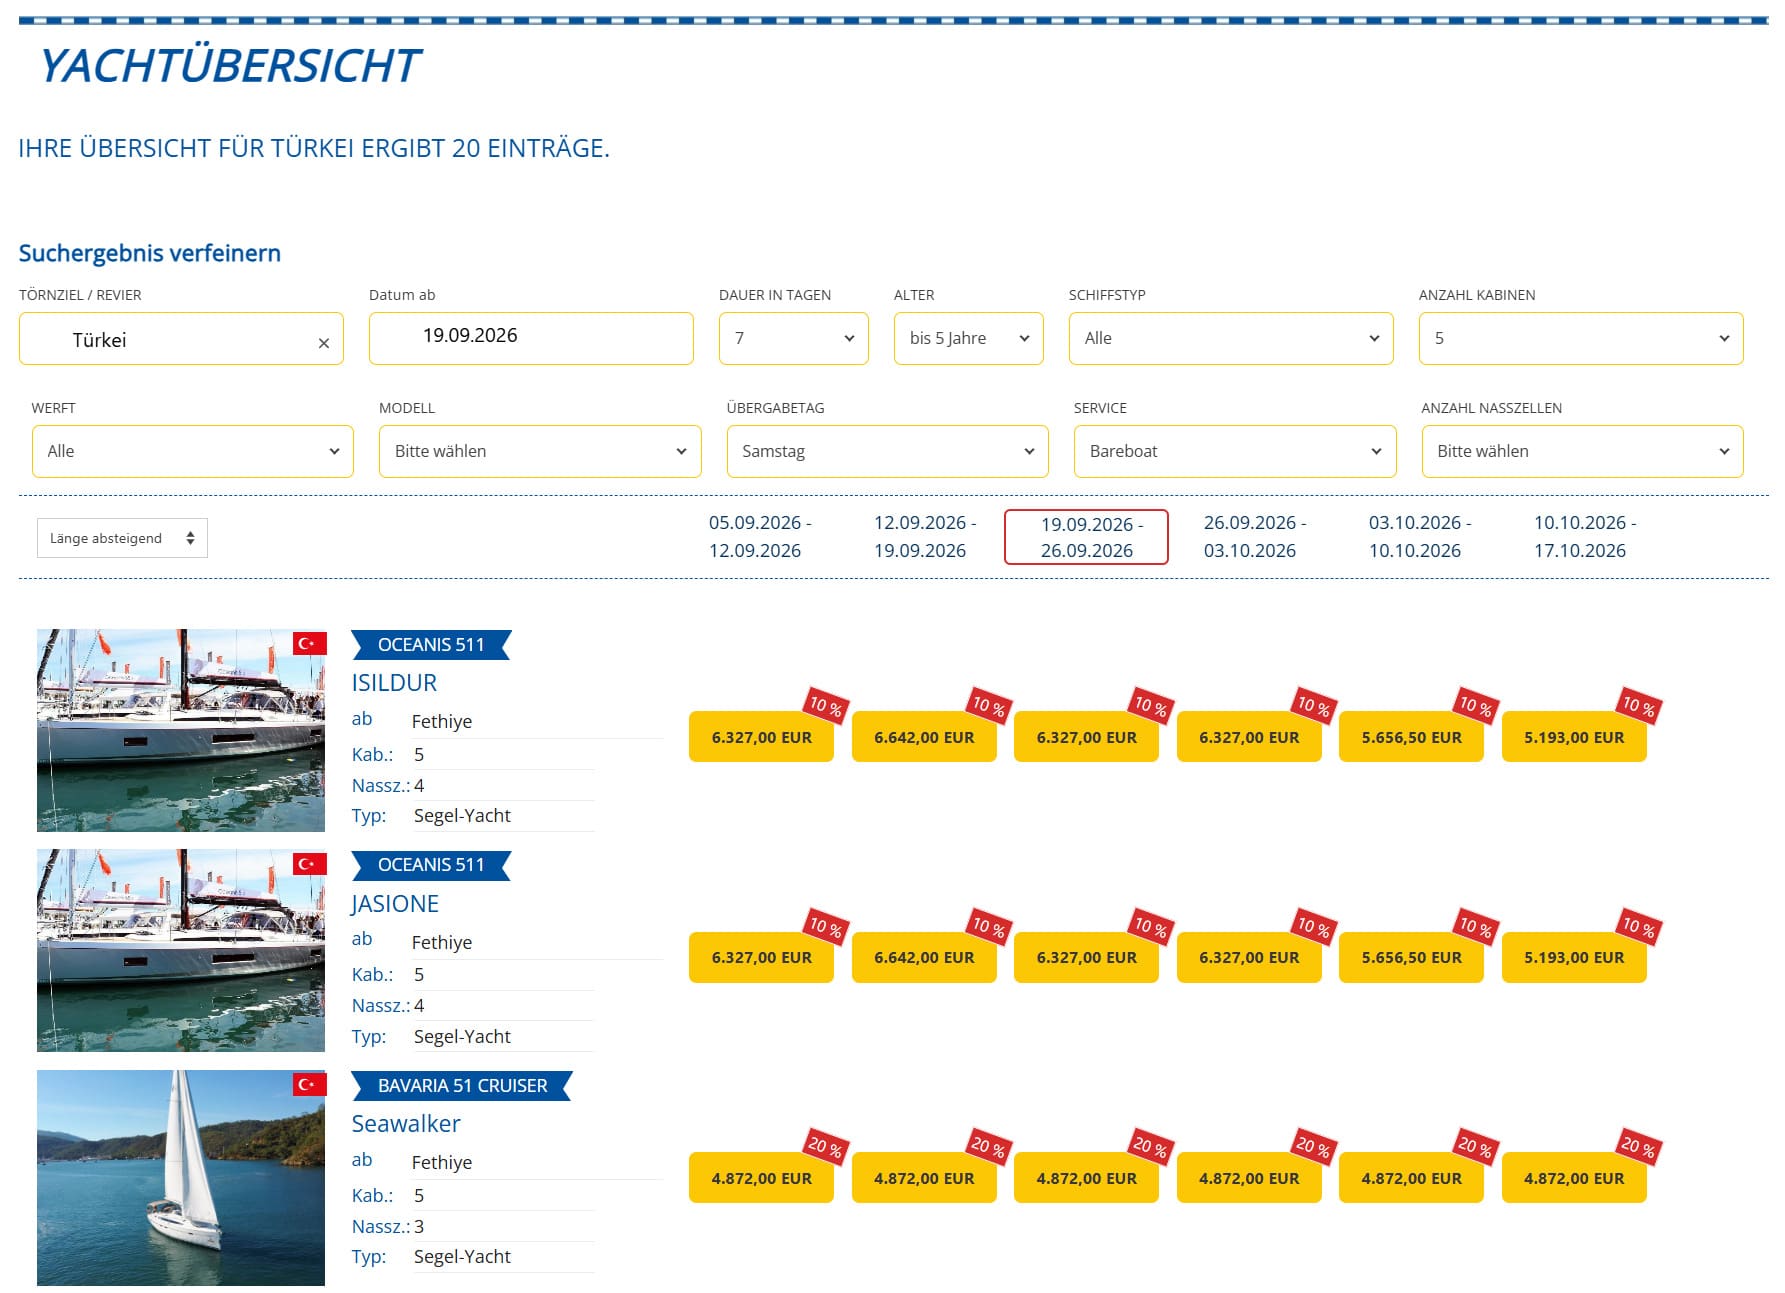1785x1293 pixels.
Task: Expand the Alter dropdown showing bis 5 Jahre
Action: (x=968, y=338)
